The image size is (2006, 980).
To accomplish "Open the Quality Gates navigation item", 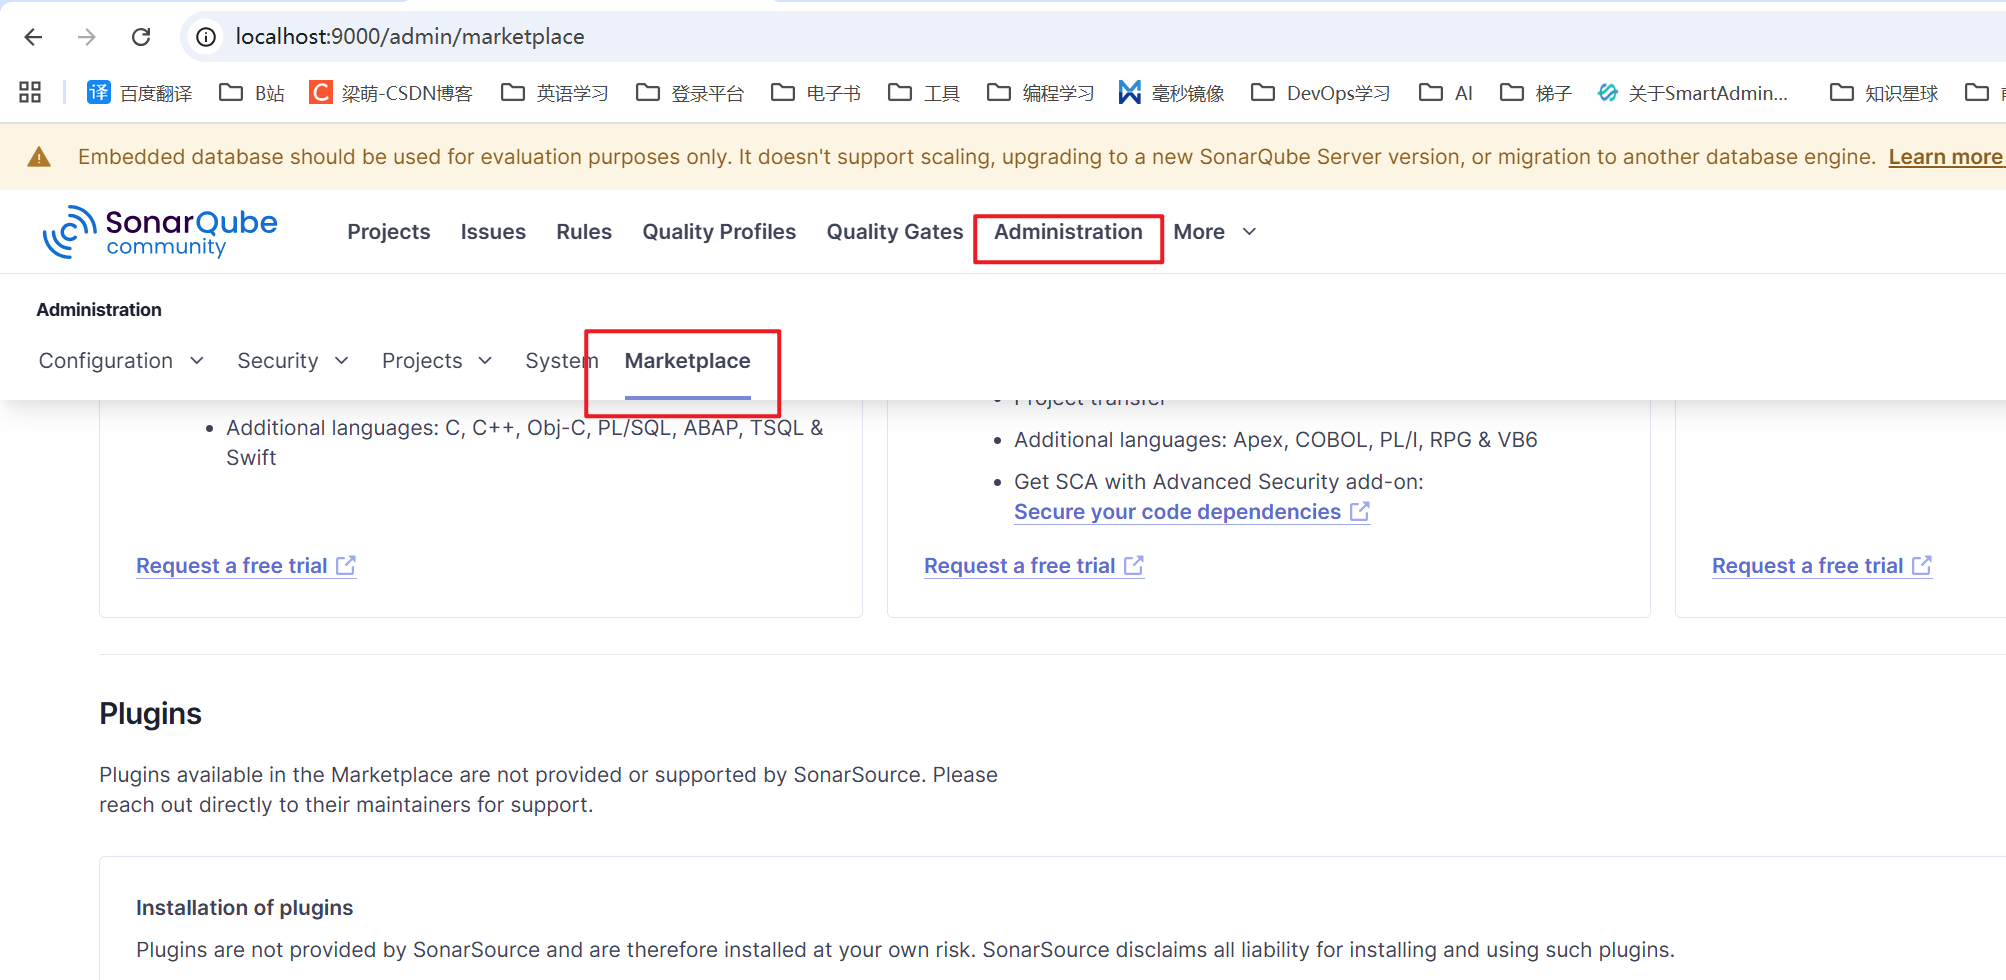I will [x=895, y=232].
